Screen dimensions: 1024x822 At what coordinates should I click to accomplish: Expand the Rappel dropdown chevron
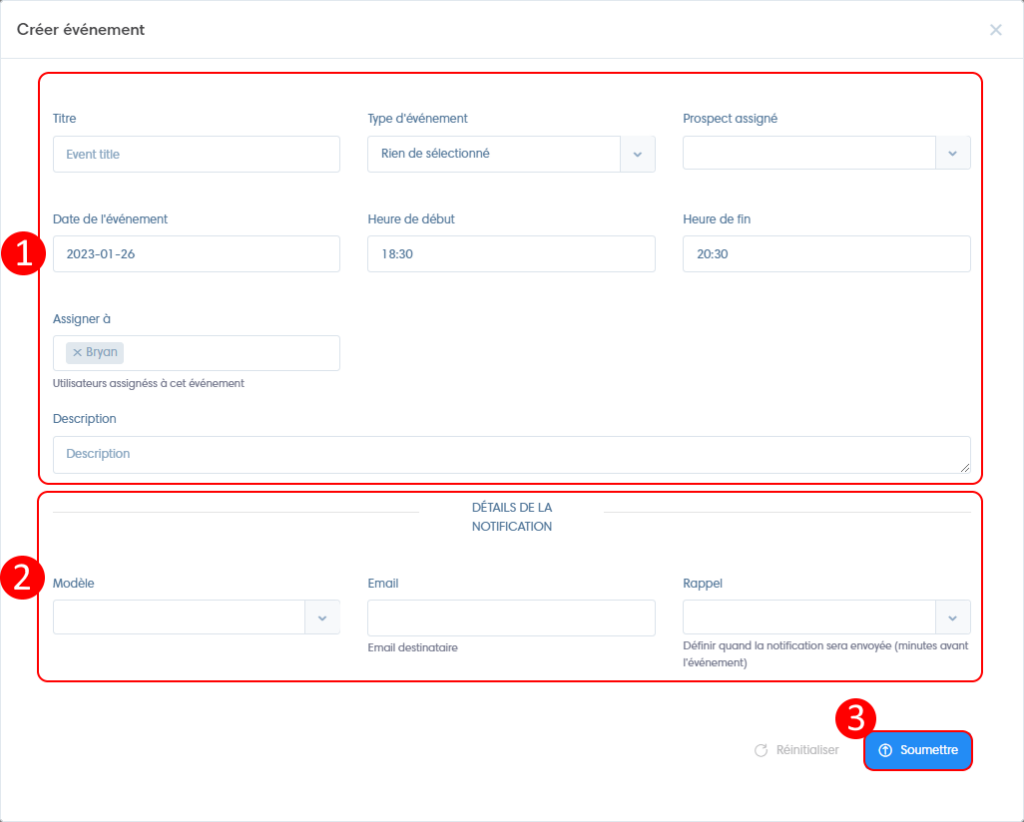pos(952,618)
